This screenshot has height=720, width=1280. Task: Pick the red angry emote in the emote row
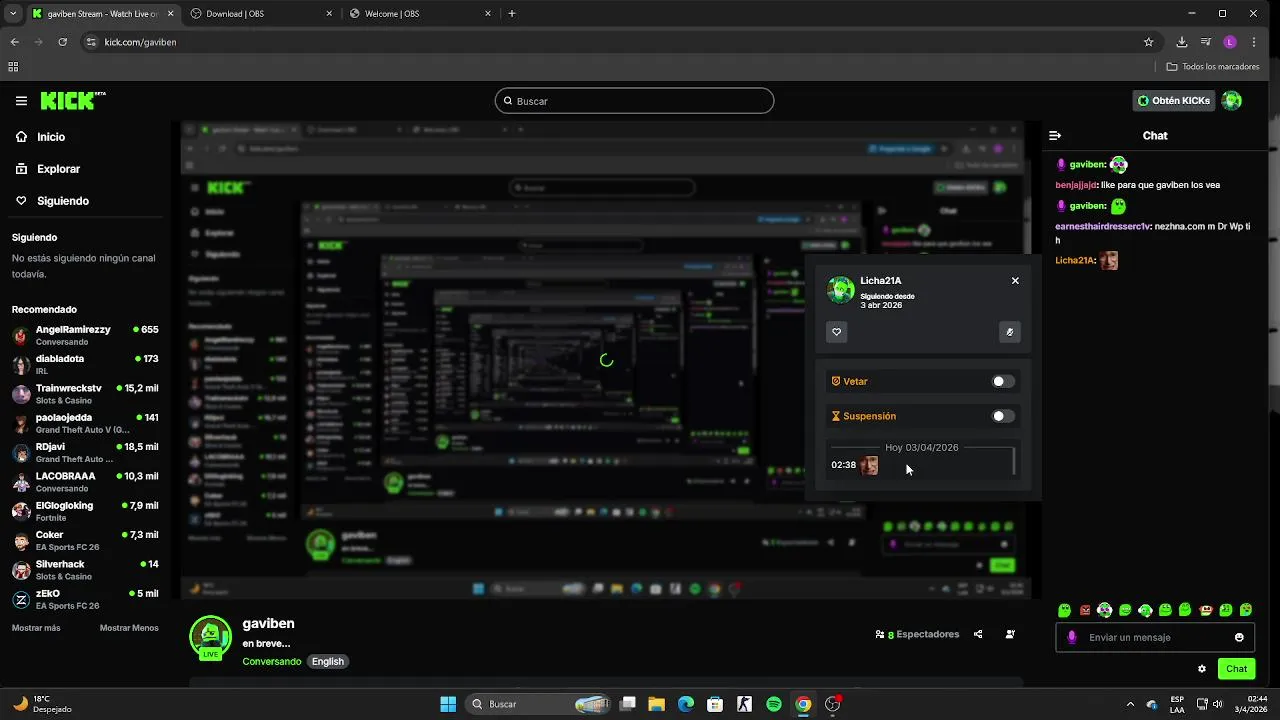click(x=1085, y=610)
